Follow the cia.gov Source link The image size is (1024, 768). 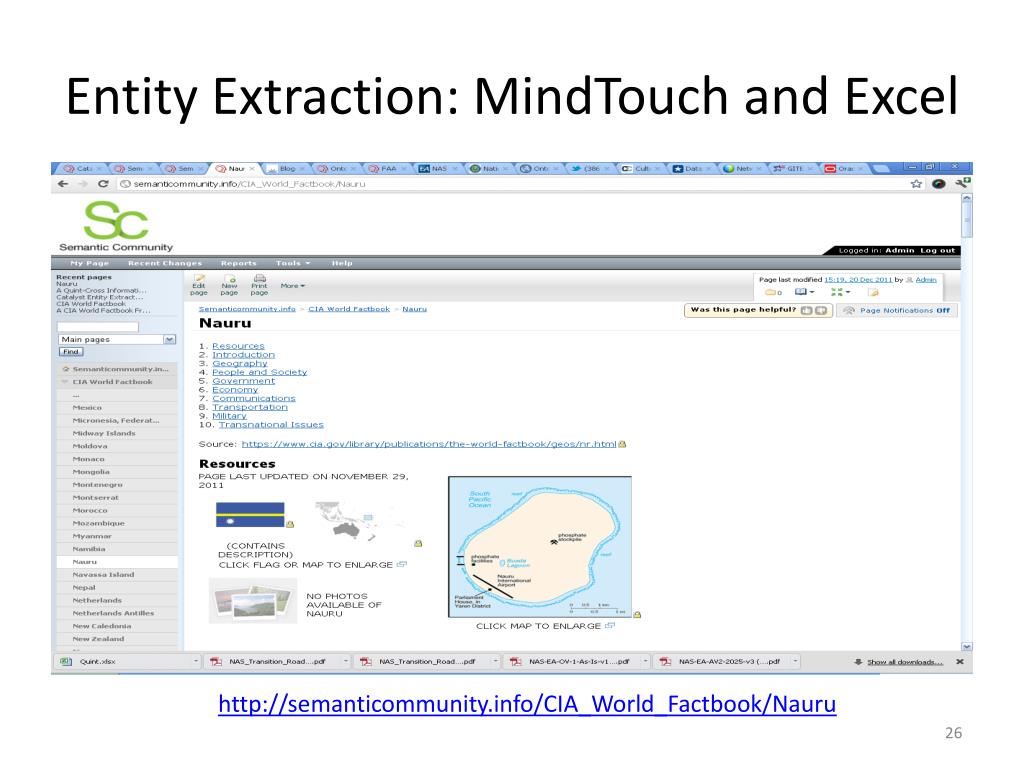[x=429, y=444]
